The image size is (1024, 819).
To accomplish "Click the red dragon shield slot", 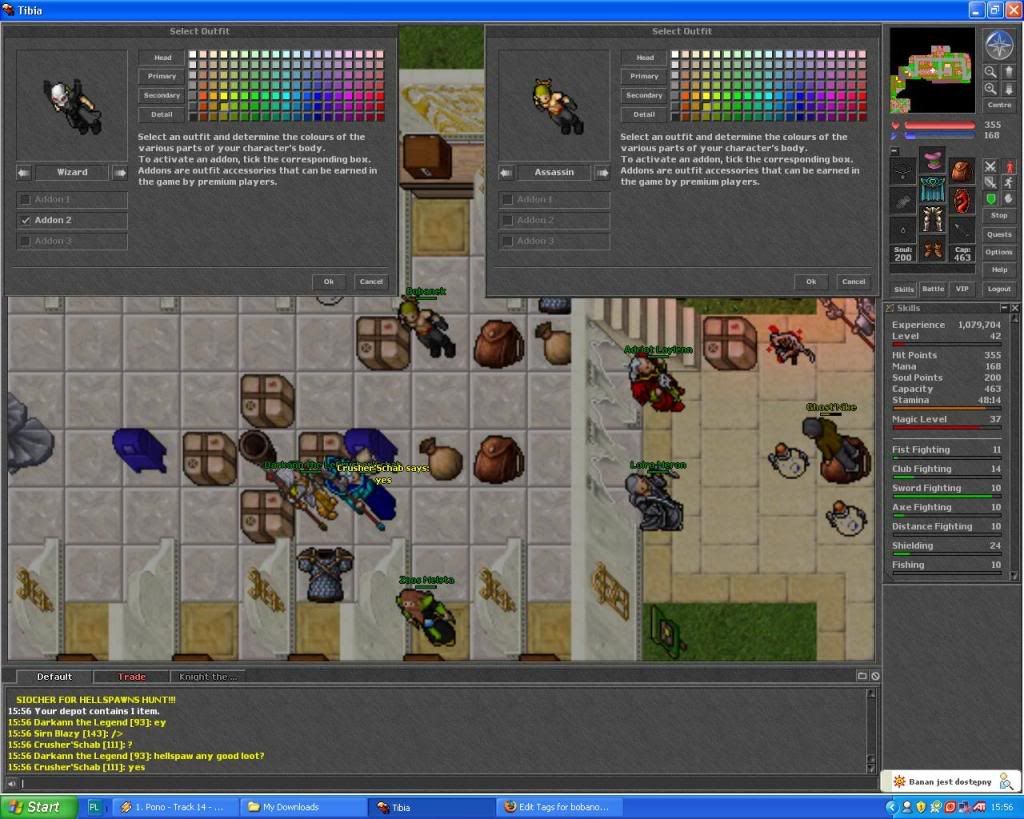I will click(x=962, y=201).
